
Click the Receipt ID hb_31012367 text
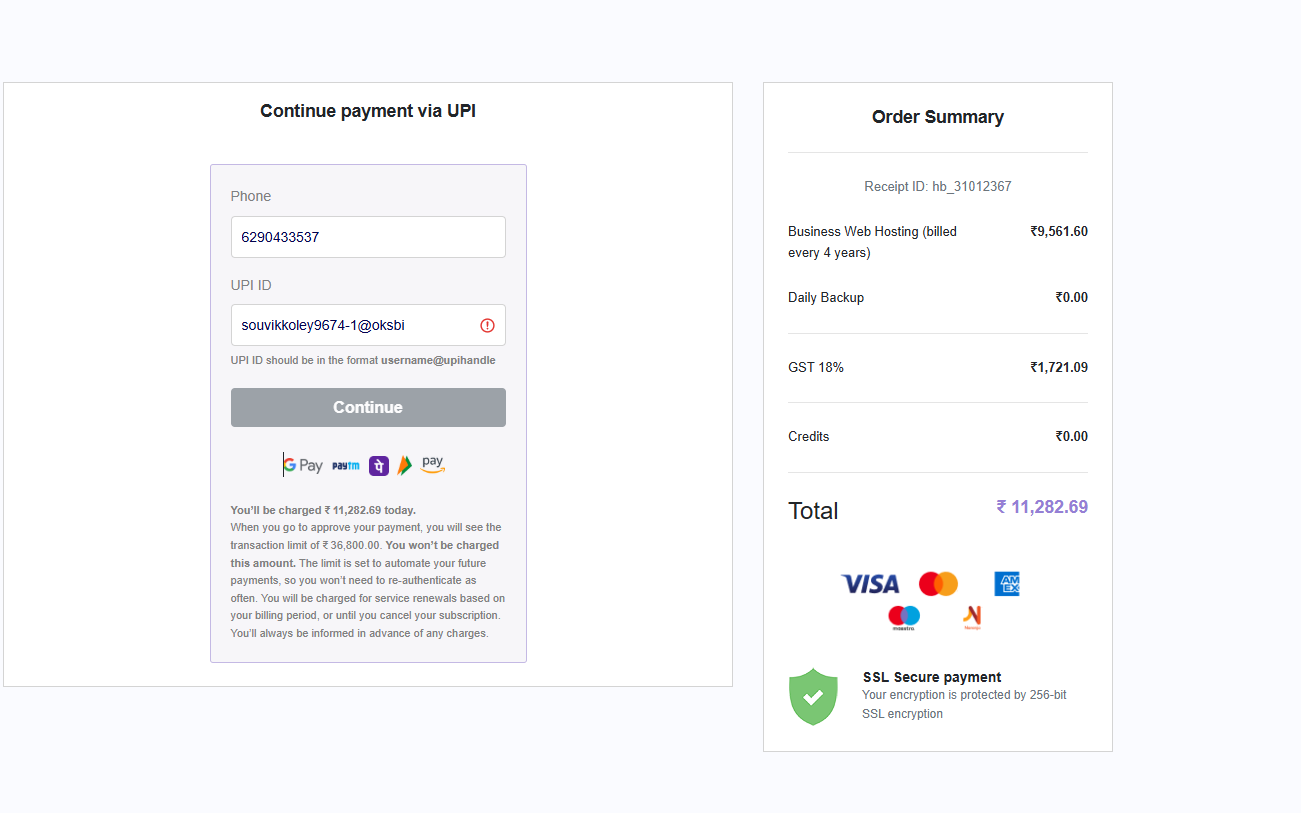coord(937,187)
